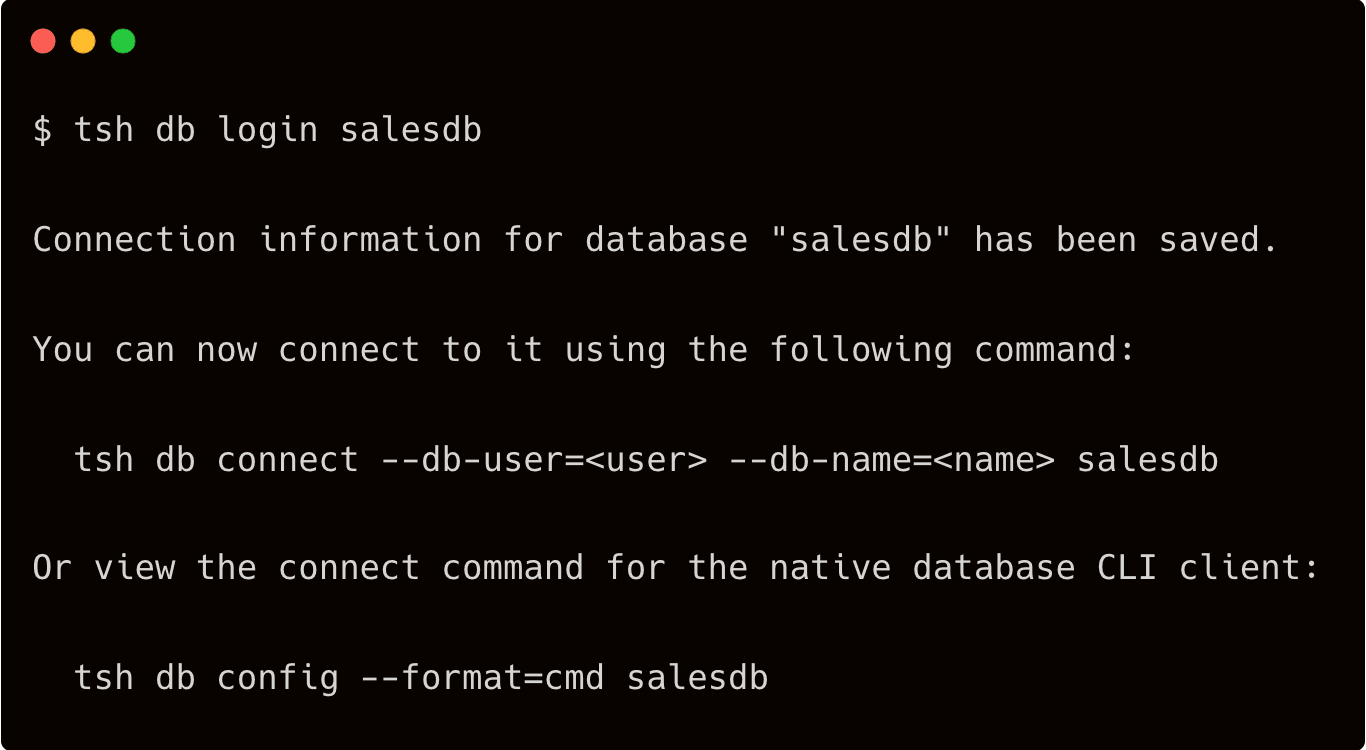This screenshot has height=750, width=1366.
Task: Click the word "You" starting the third line
Action: tap(63, 350)
